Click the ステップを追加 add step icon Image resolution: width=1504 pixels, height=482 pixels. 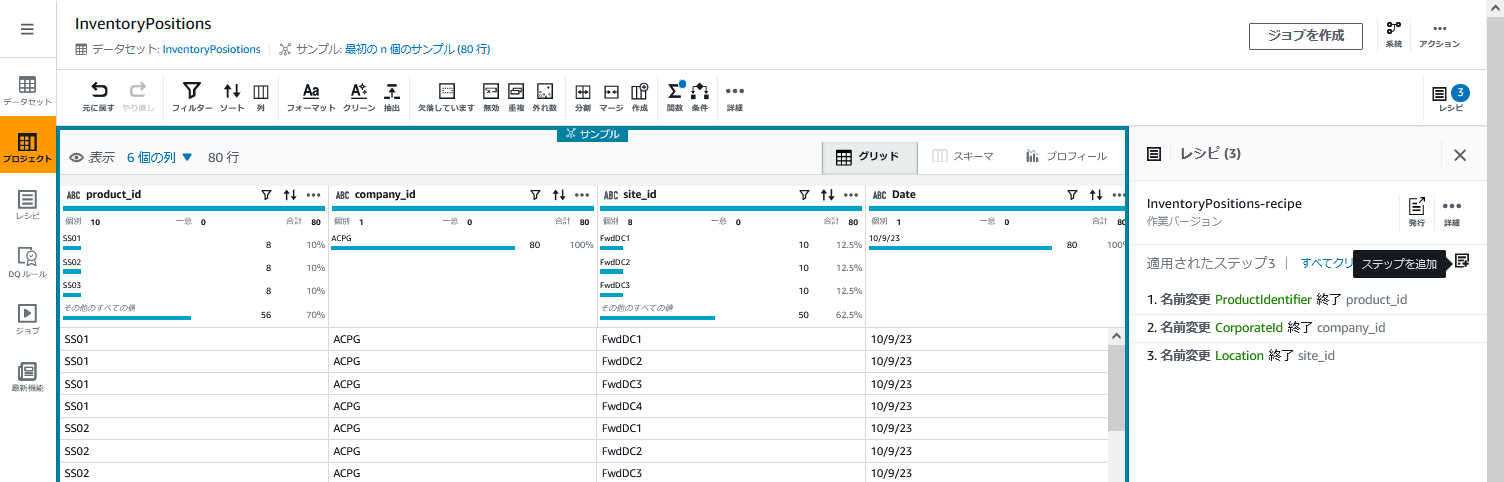click(x=1462, y=261)
